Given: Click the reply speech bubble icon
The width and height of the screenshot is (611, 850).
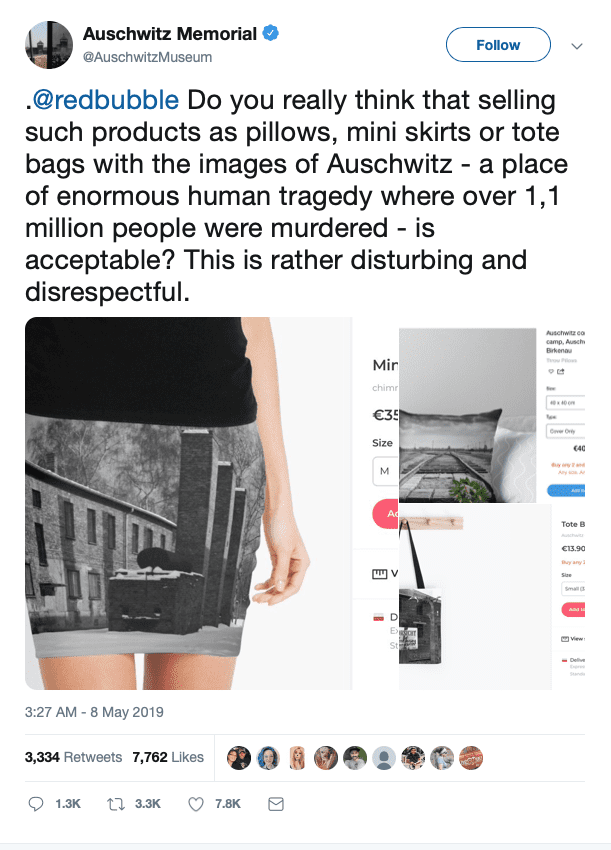Looking at the screenshot, I should [x=36, y=804].
